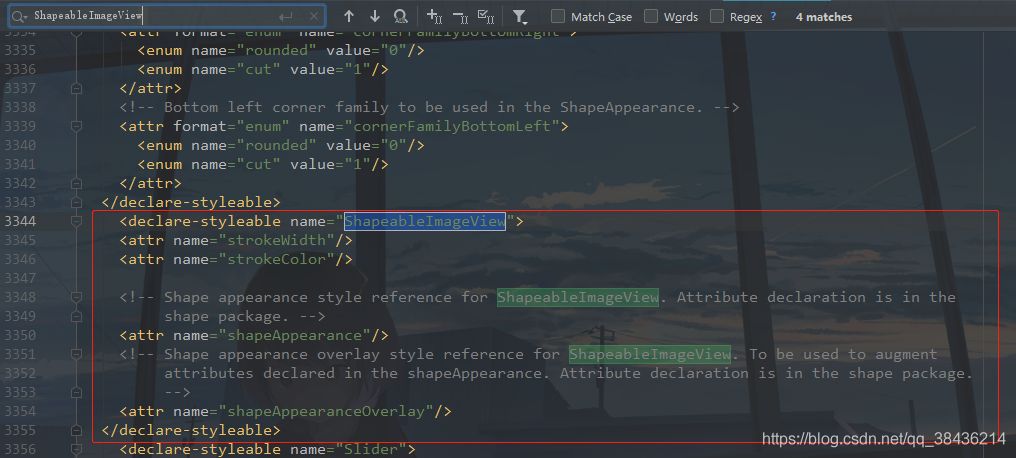This screenshot has width=1016, height=458.
Task: Open the search filter funnel dropdown
Action: coord(520,16)
